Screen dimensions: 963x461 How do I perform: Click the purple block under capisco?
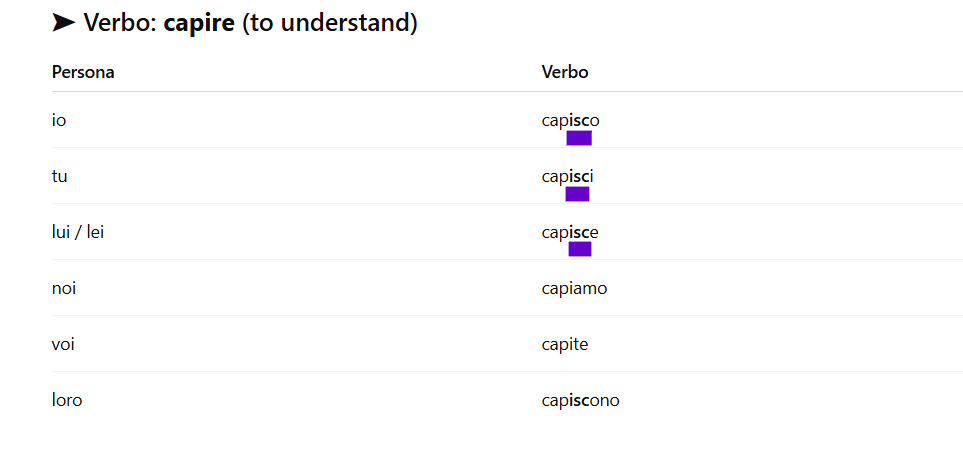tap(579, 138)
